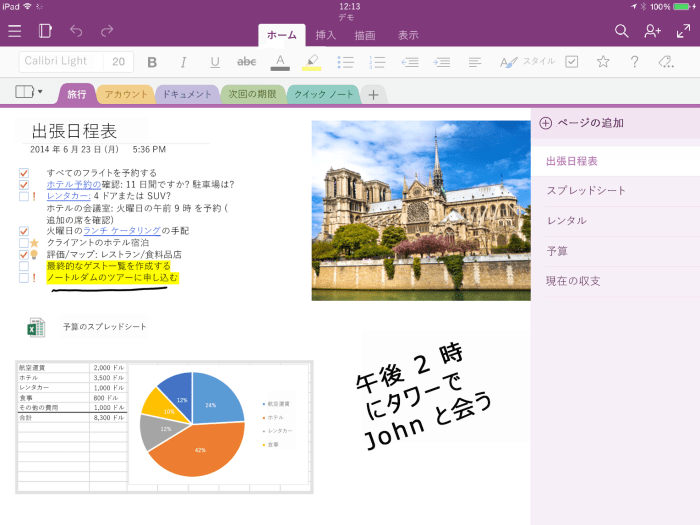
Task: Switch to the 挿入 ribbon tab
Action: 325,35
